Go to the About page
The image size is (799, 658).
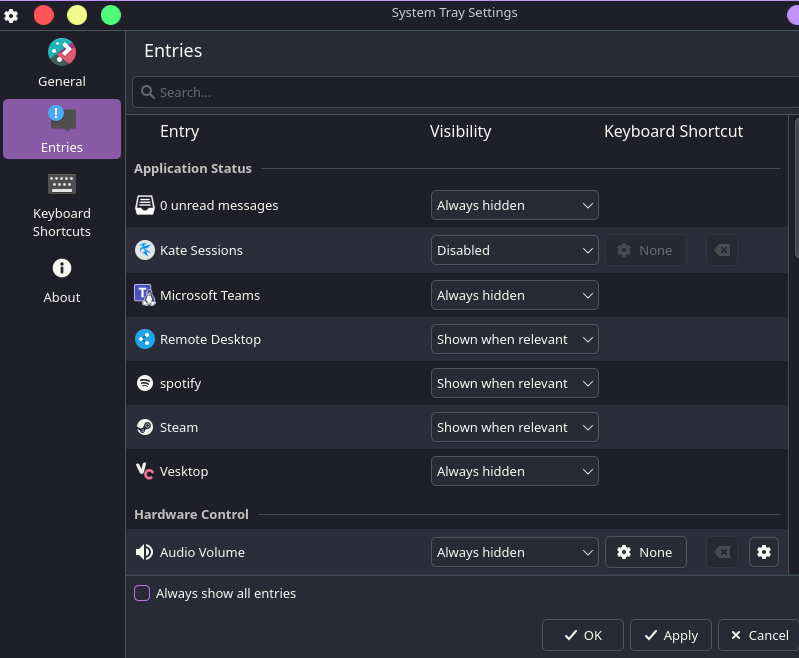tap(62, 280)
